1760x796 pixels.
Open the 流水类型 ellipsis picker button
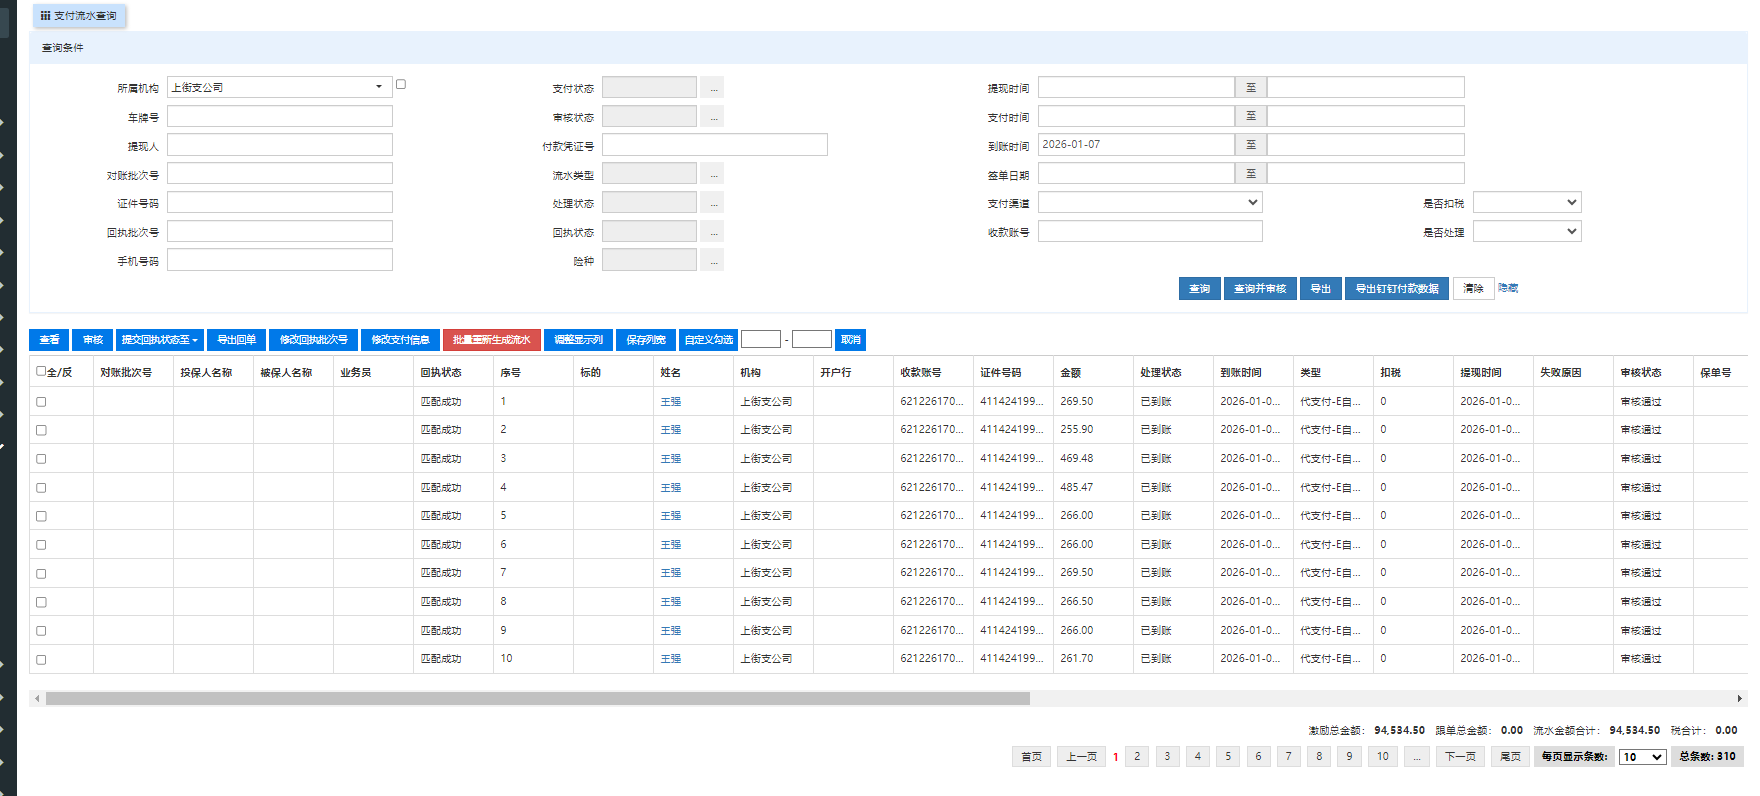[x=712, y=174]
